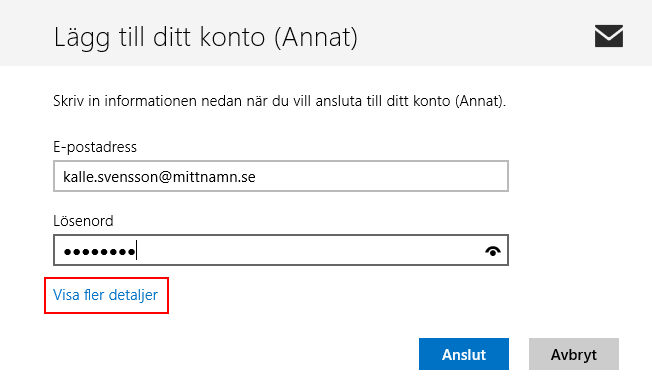
Task: Cancel with the Avbryt button
Action: click(574, 354)
